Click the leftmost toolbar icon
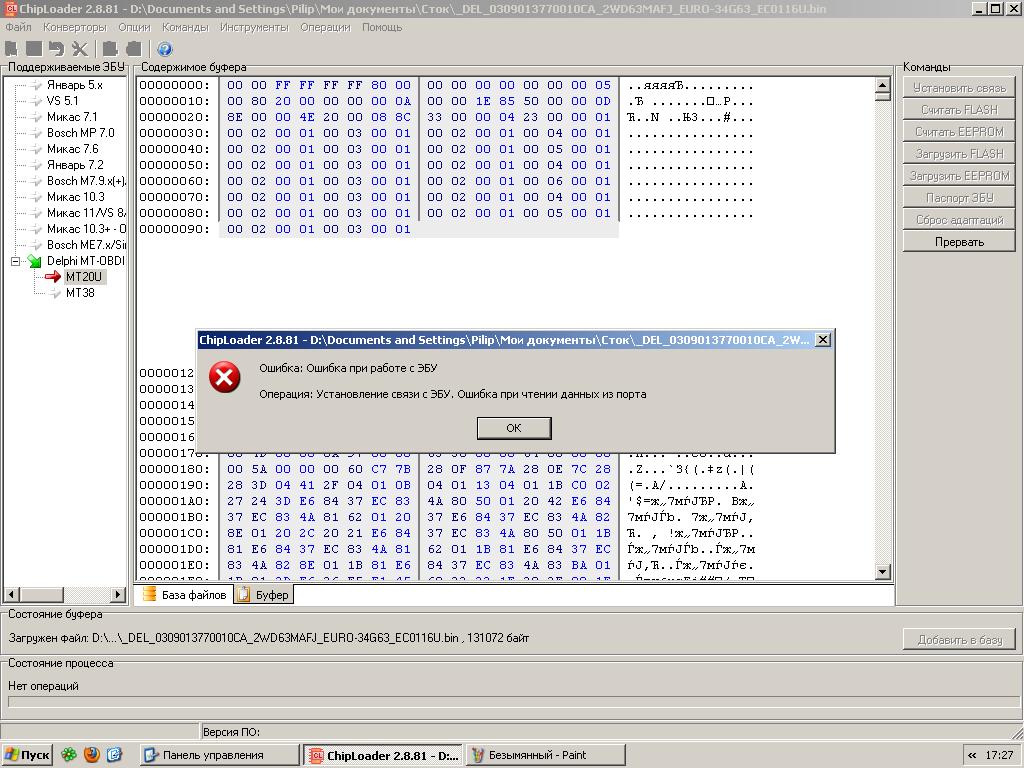The height and width of the screenshot is (768, 1024). pyautogui.click(x=12, y=49)
